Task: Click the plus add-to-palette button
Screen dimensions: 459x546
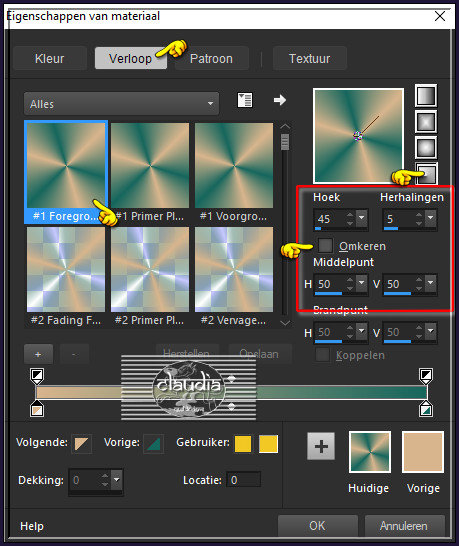Action: pyautogui.click(x=321, y=446)
